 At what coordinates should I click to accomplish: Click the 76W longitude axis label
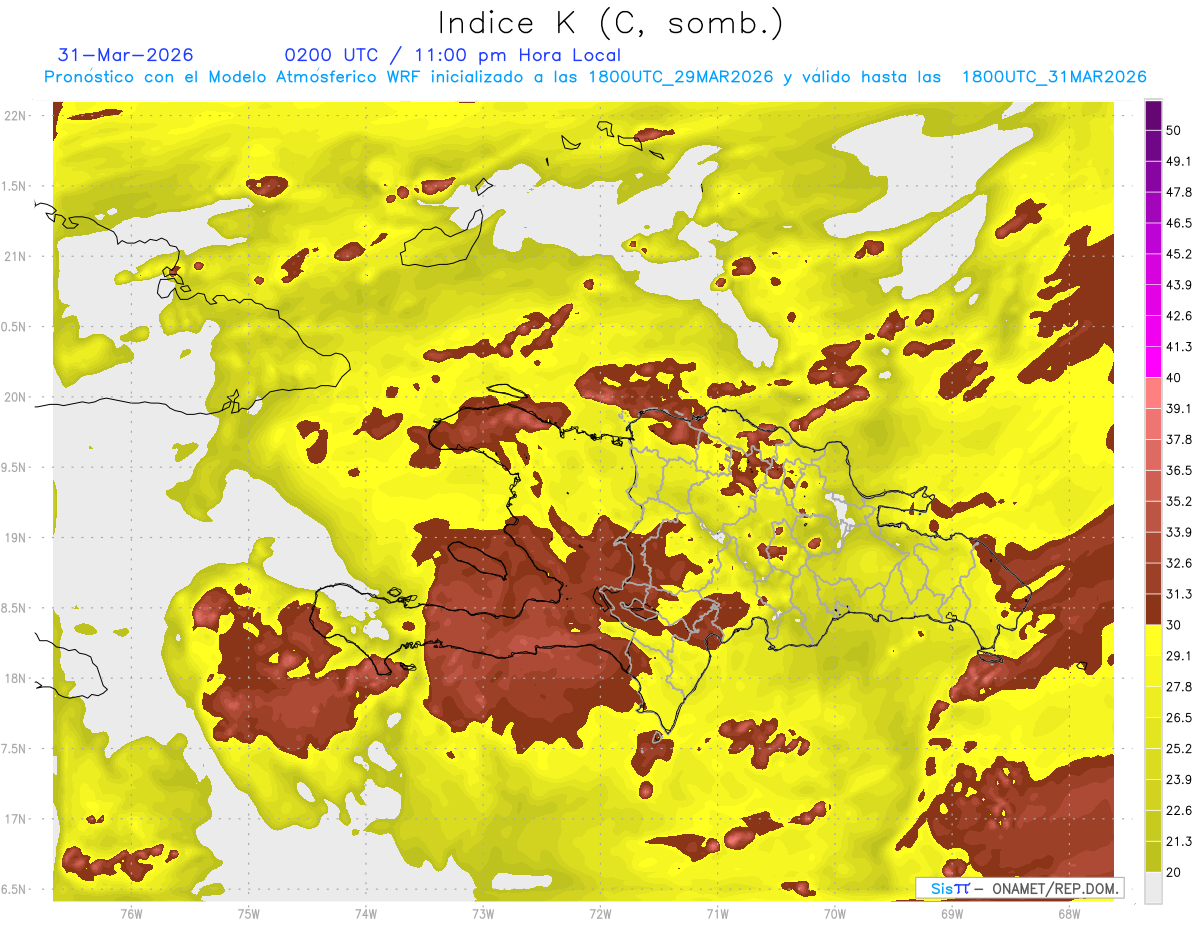click(131, 913)
